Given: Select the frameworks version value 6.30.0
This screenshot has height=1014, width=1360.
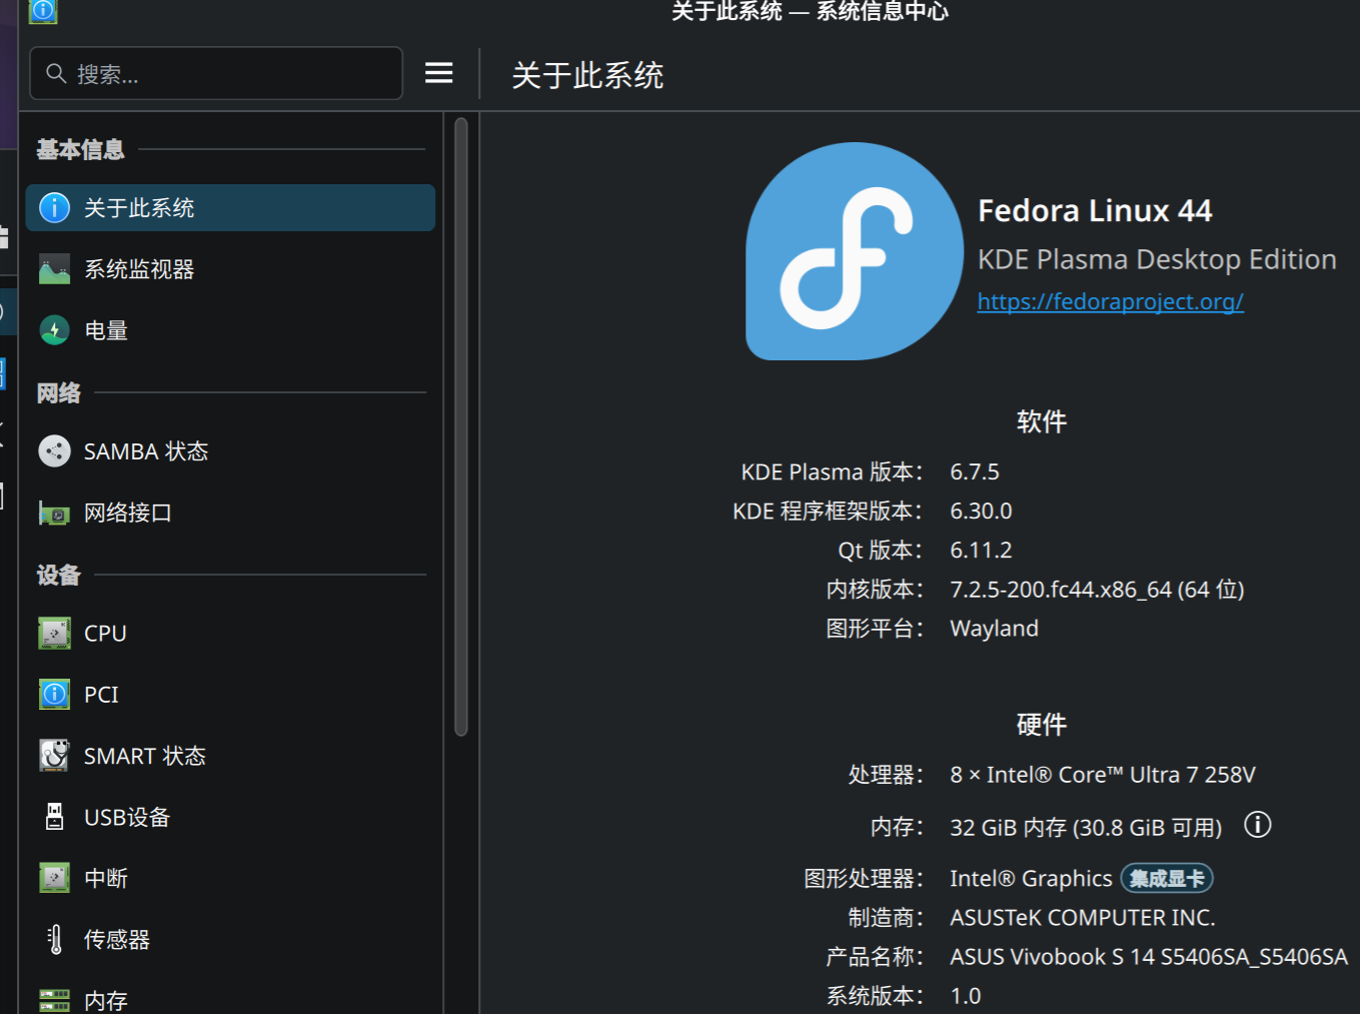Looking at the screenshot, I should pos(981,511).
